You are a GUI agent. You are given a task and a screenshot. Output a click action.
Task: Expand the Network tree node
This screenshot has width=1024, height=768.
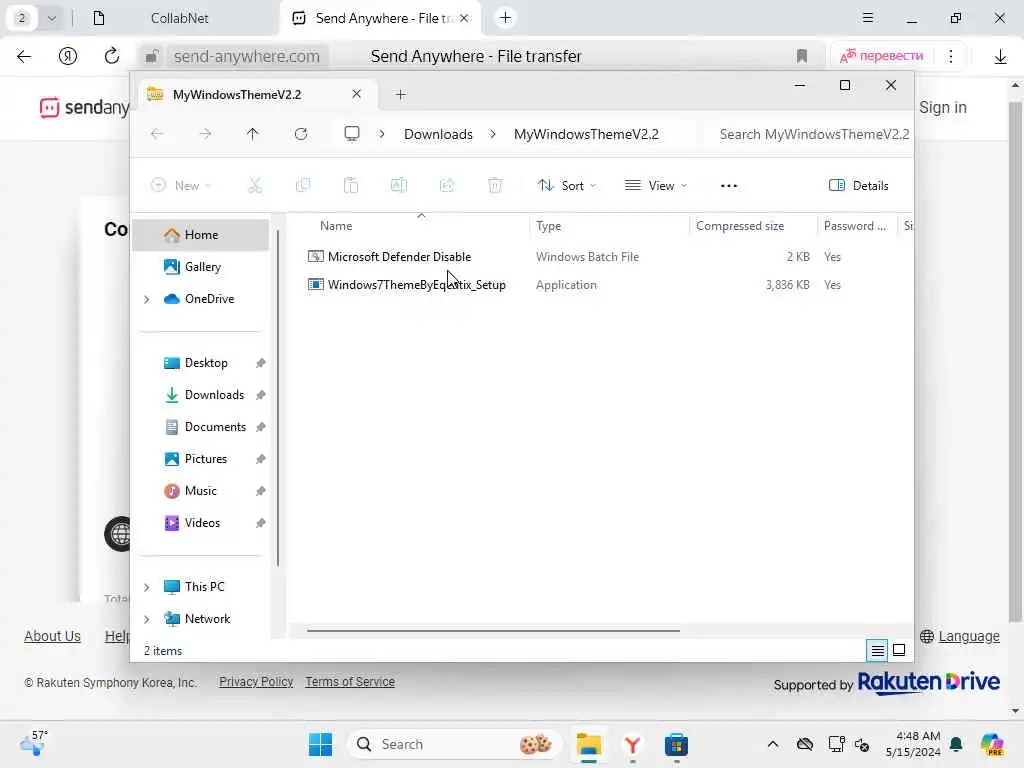coord(146,619)
